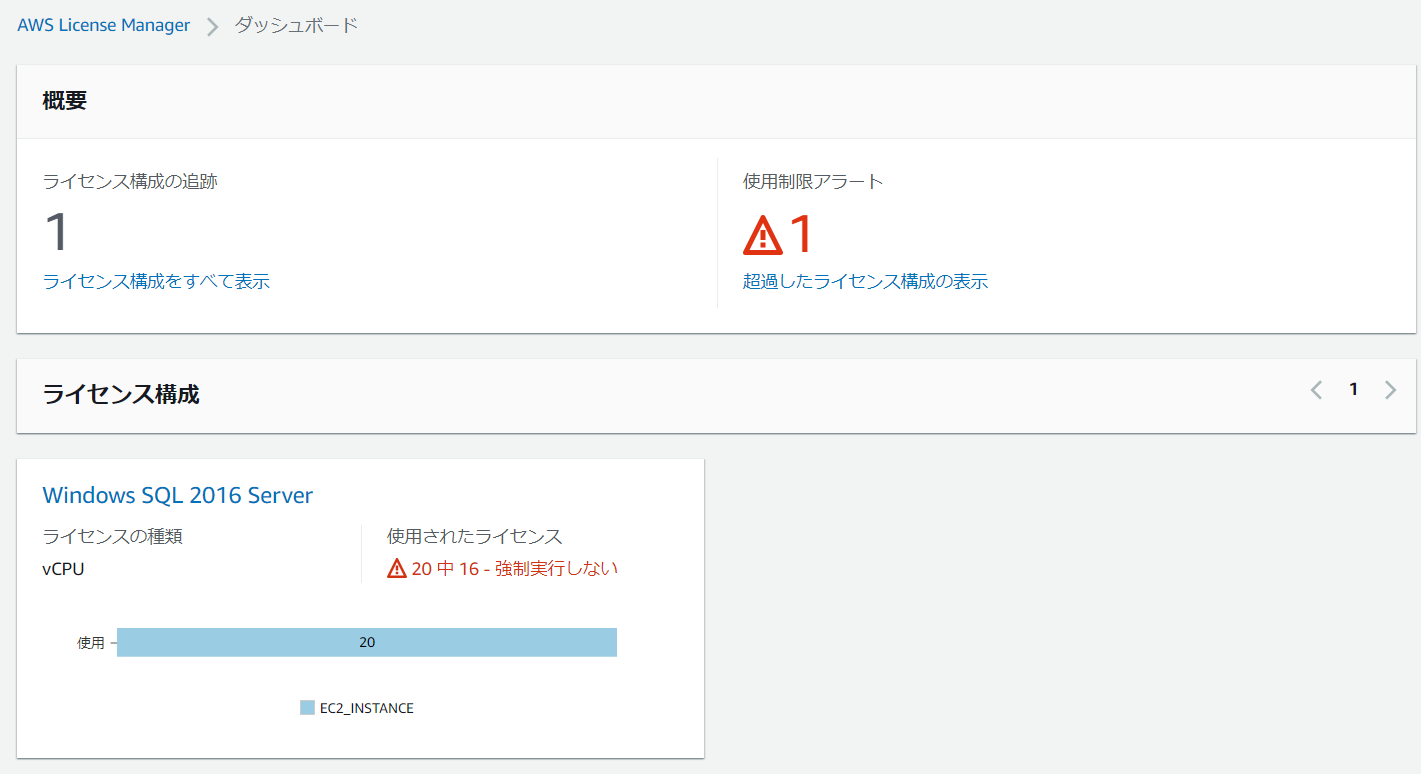Image resolution: width=1421 pixels, height=774 pixels.
Task: Go to the next page of ライセンス構成
Action: [1390, 390]
